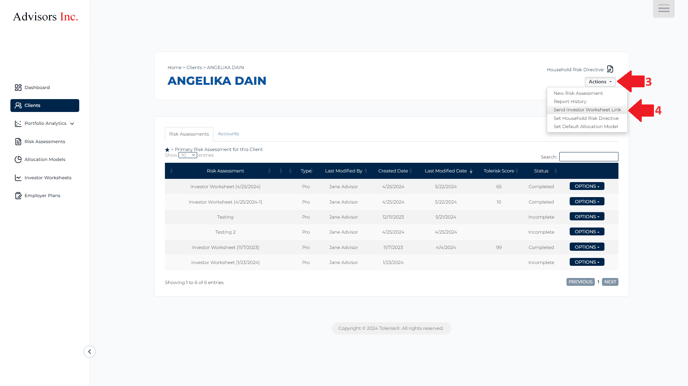The height and width of the screenshot is (386, 688).
Task: Focus the Search input field
Action: 588,157
